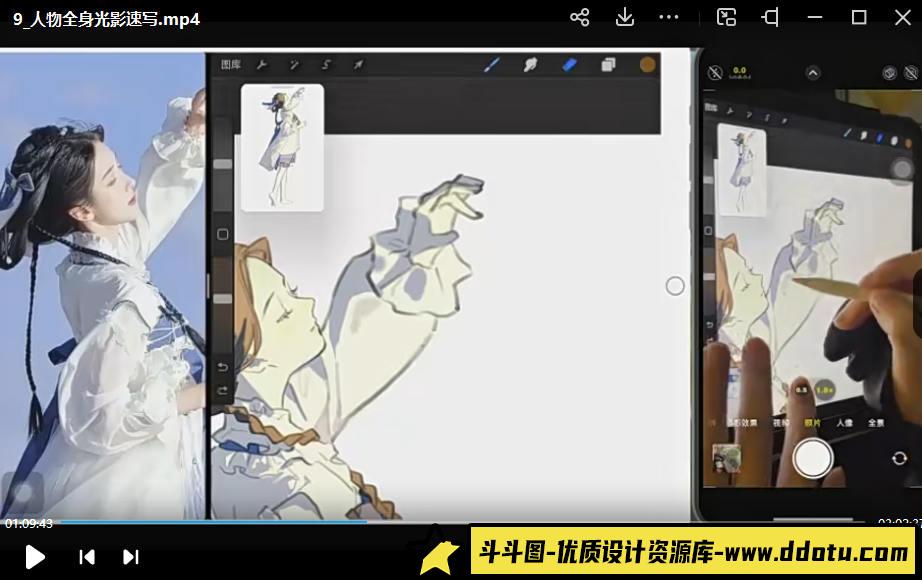922x580 pixels.
Task: Pick the Brush tool in Procreate
Action: 489,63
